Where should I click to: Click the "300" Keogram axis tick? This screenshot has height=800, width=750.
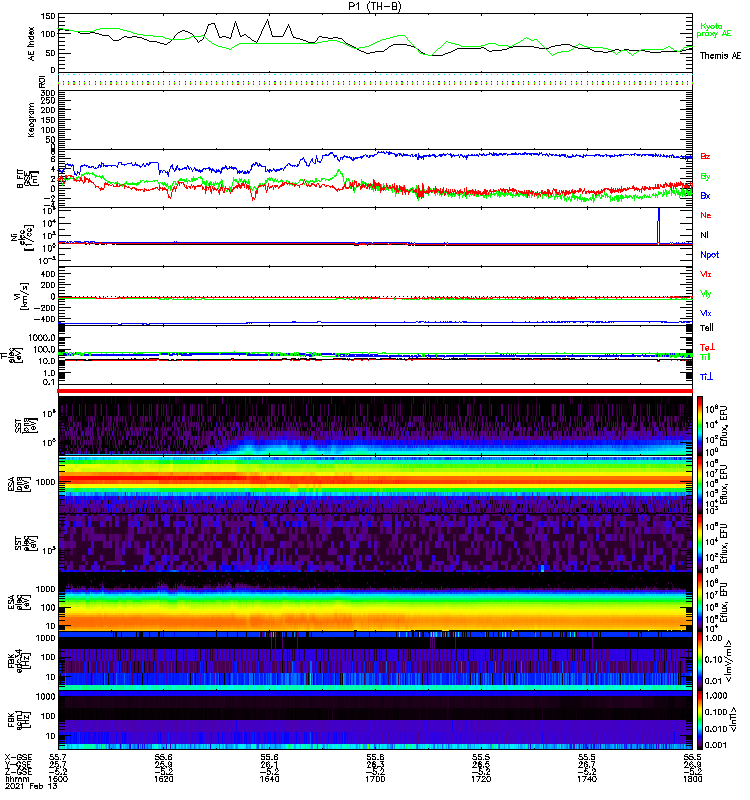tap(48, 93)
